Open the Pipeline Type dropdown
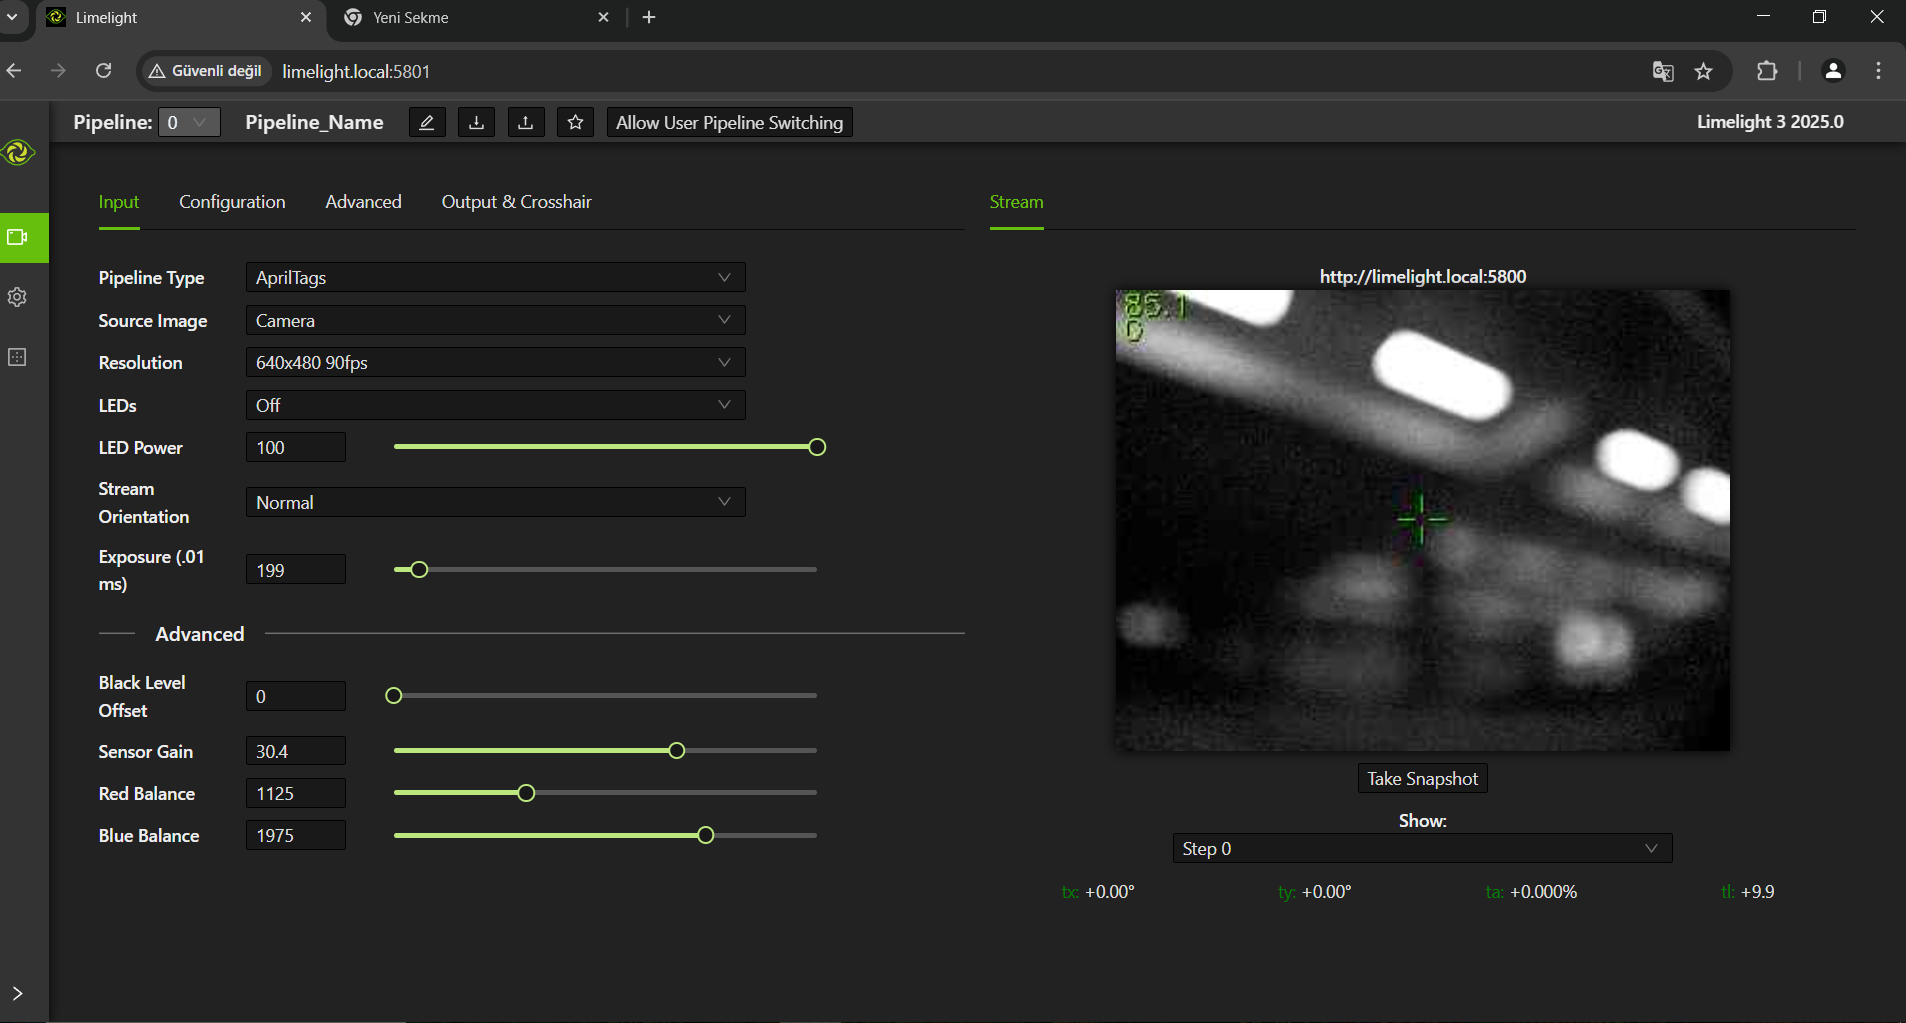 (495, 277)
